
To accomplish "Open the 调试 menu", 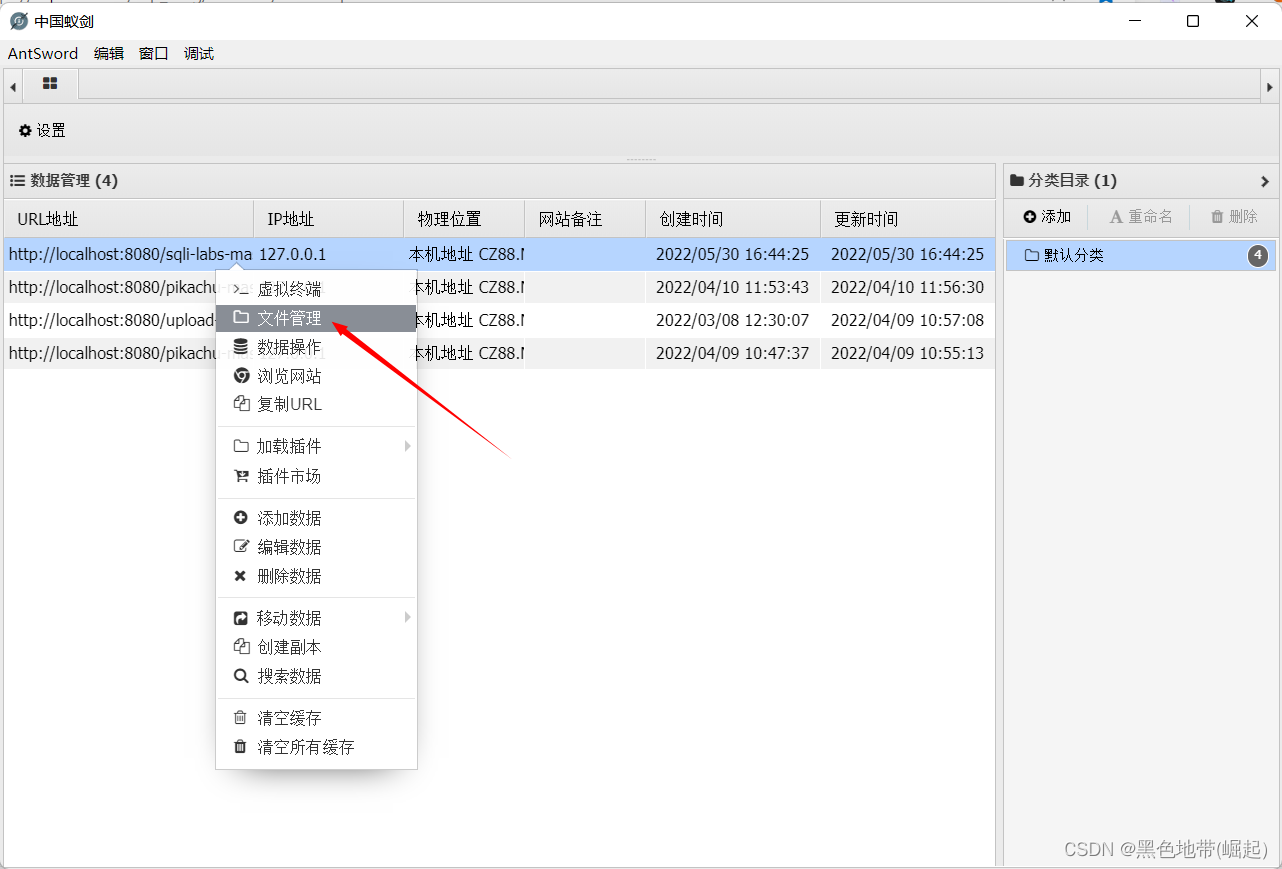I will pos(197,53).
